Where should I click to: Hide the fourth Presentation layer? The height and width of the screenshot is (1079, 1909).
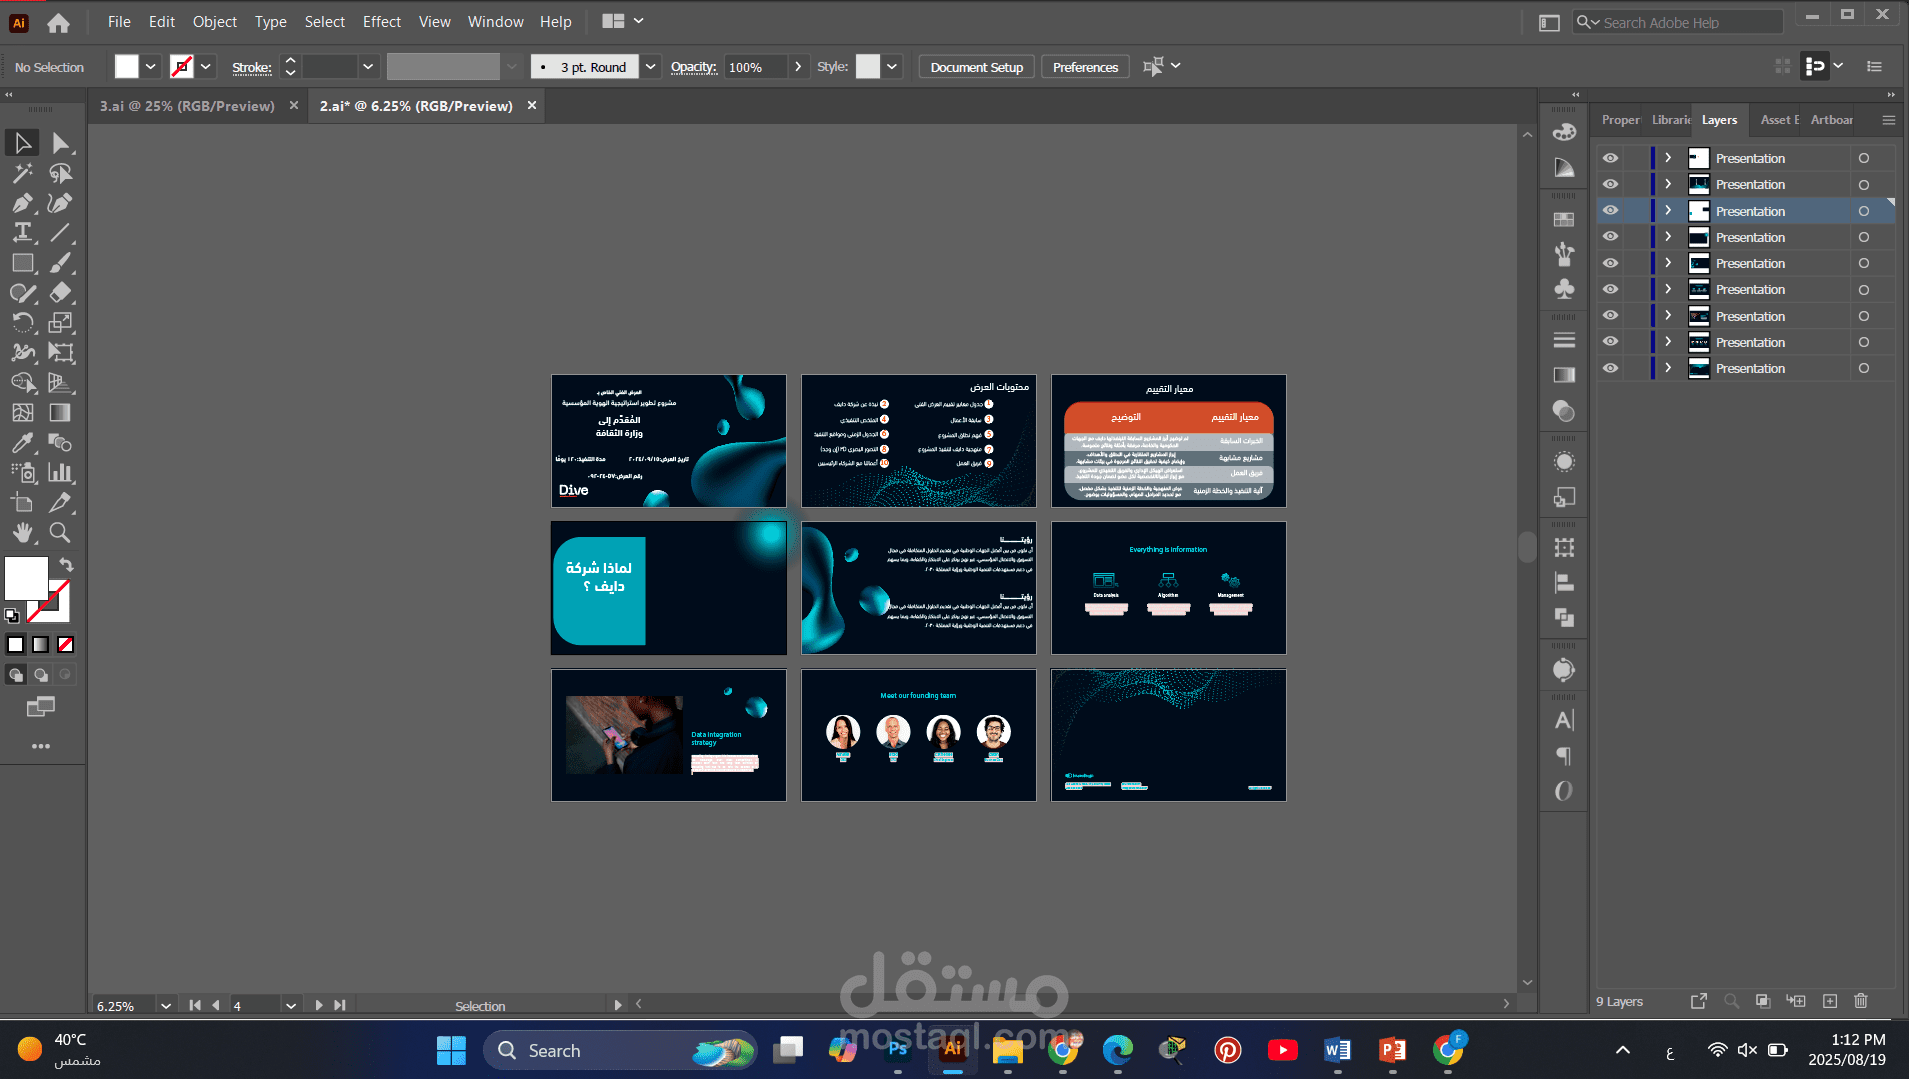pos(1610,237)
